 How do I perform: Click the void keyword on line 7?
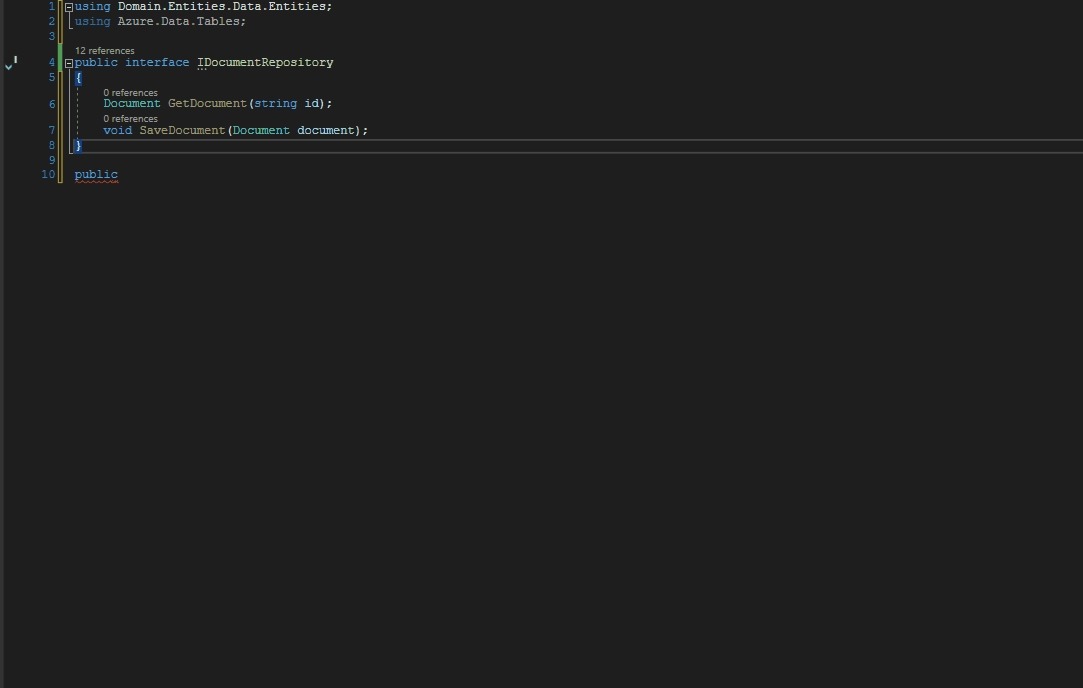117,130
